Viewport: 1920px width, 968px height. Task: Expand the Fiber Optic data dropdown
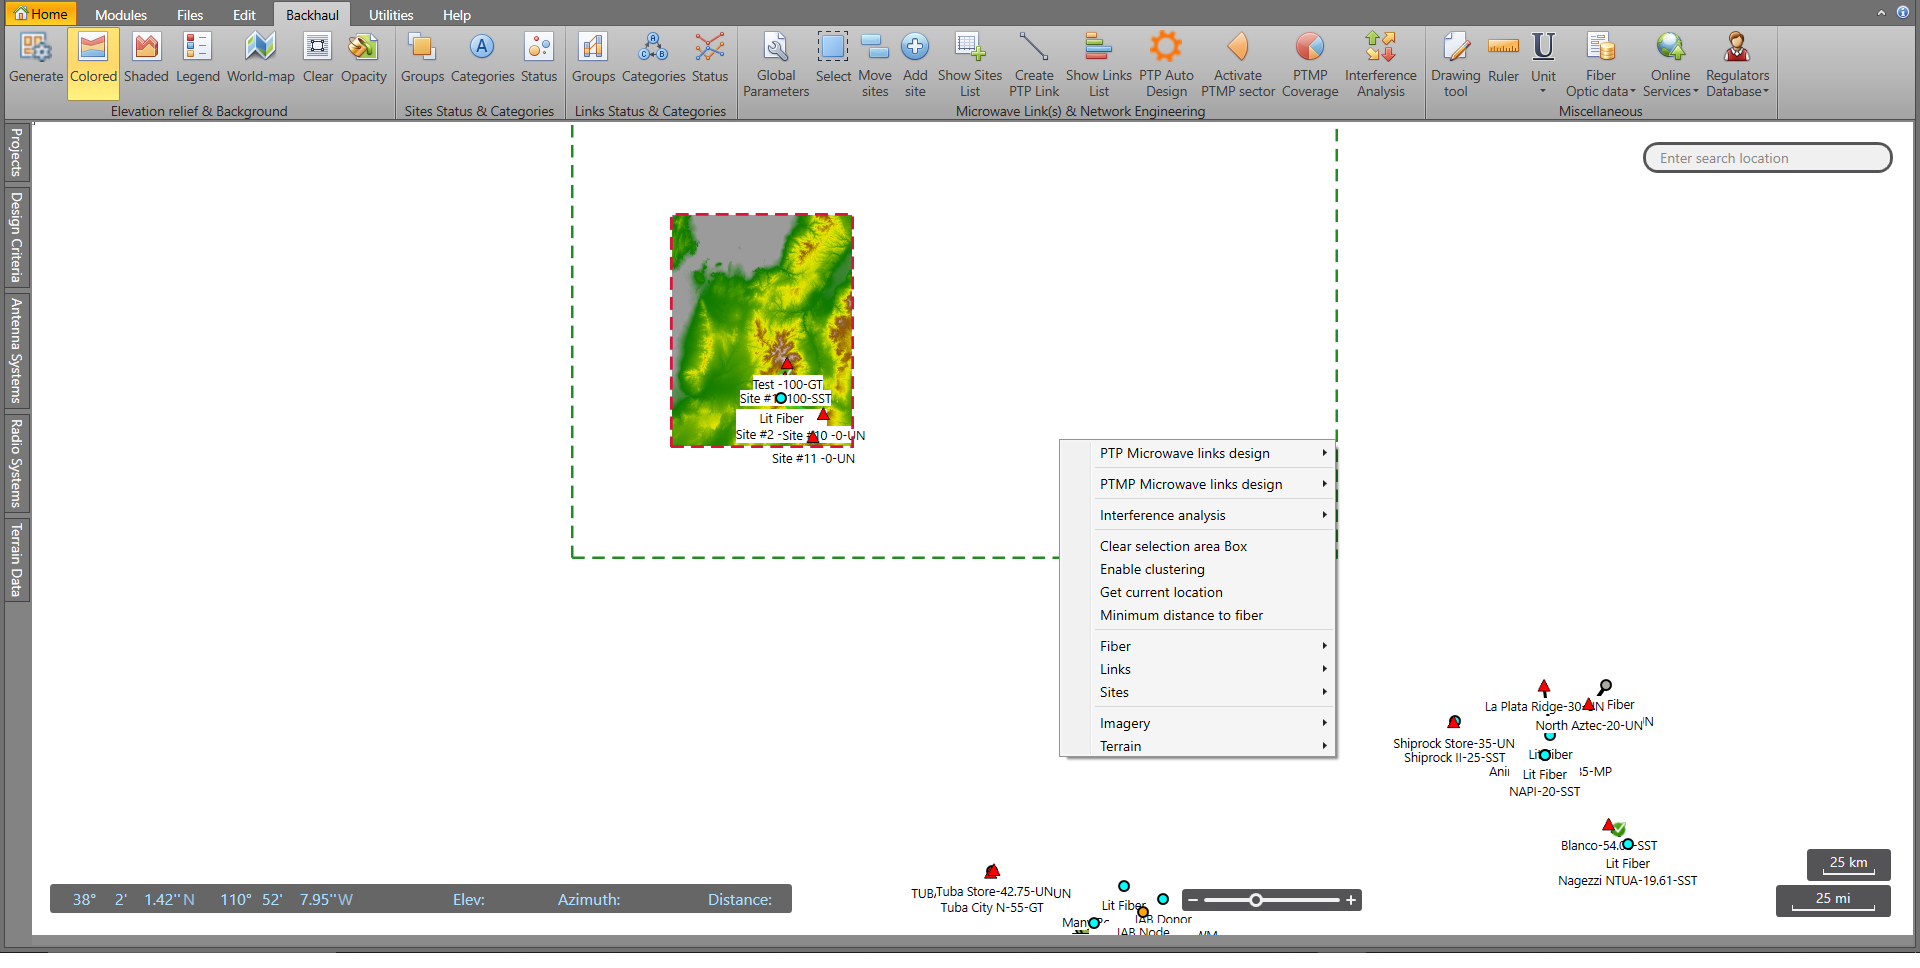1599,62
